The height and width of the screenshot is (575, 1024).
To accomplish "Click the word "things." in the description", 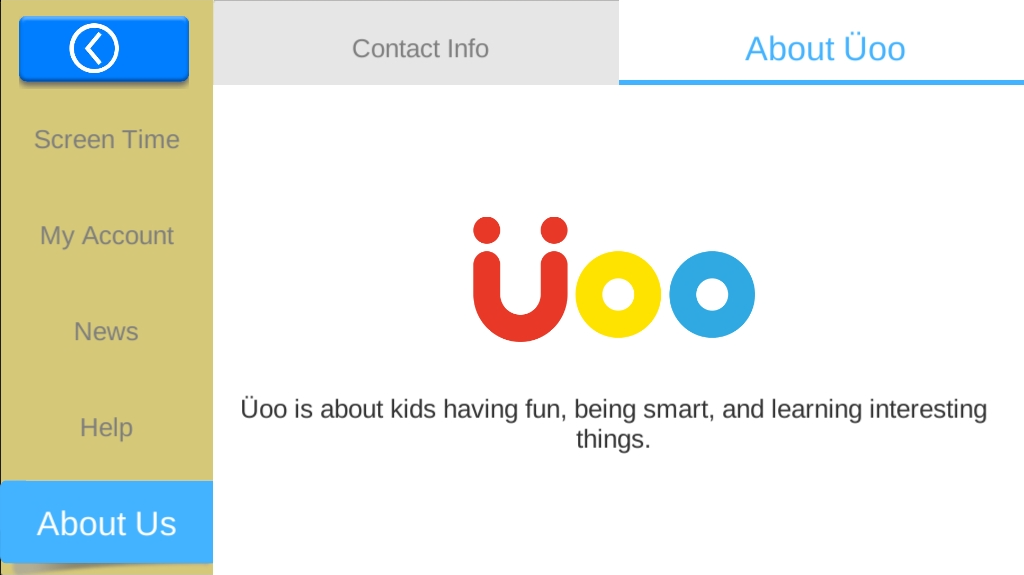I will click(613, 439).
